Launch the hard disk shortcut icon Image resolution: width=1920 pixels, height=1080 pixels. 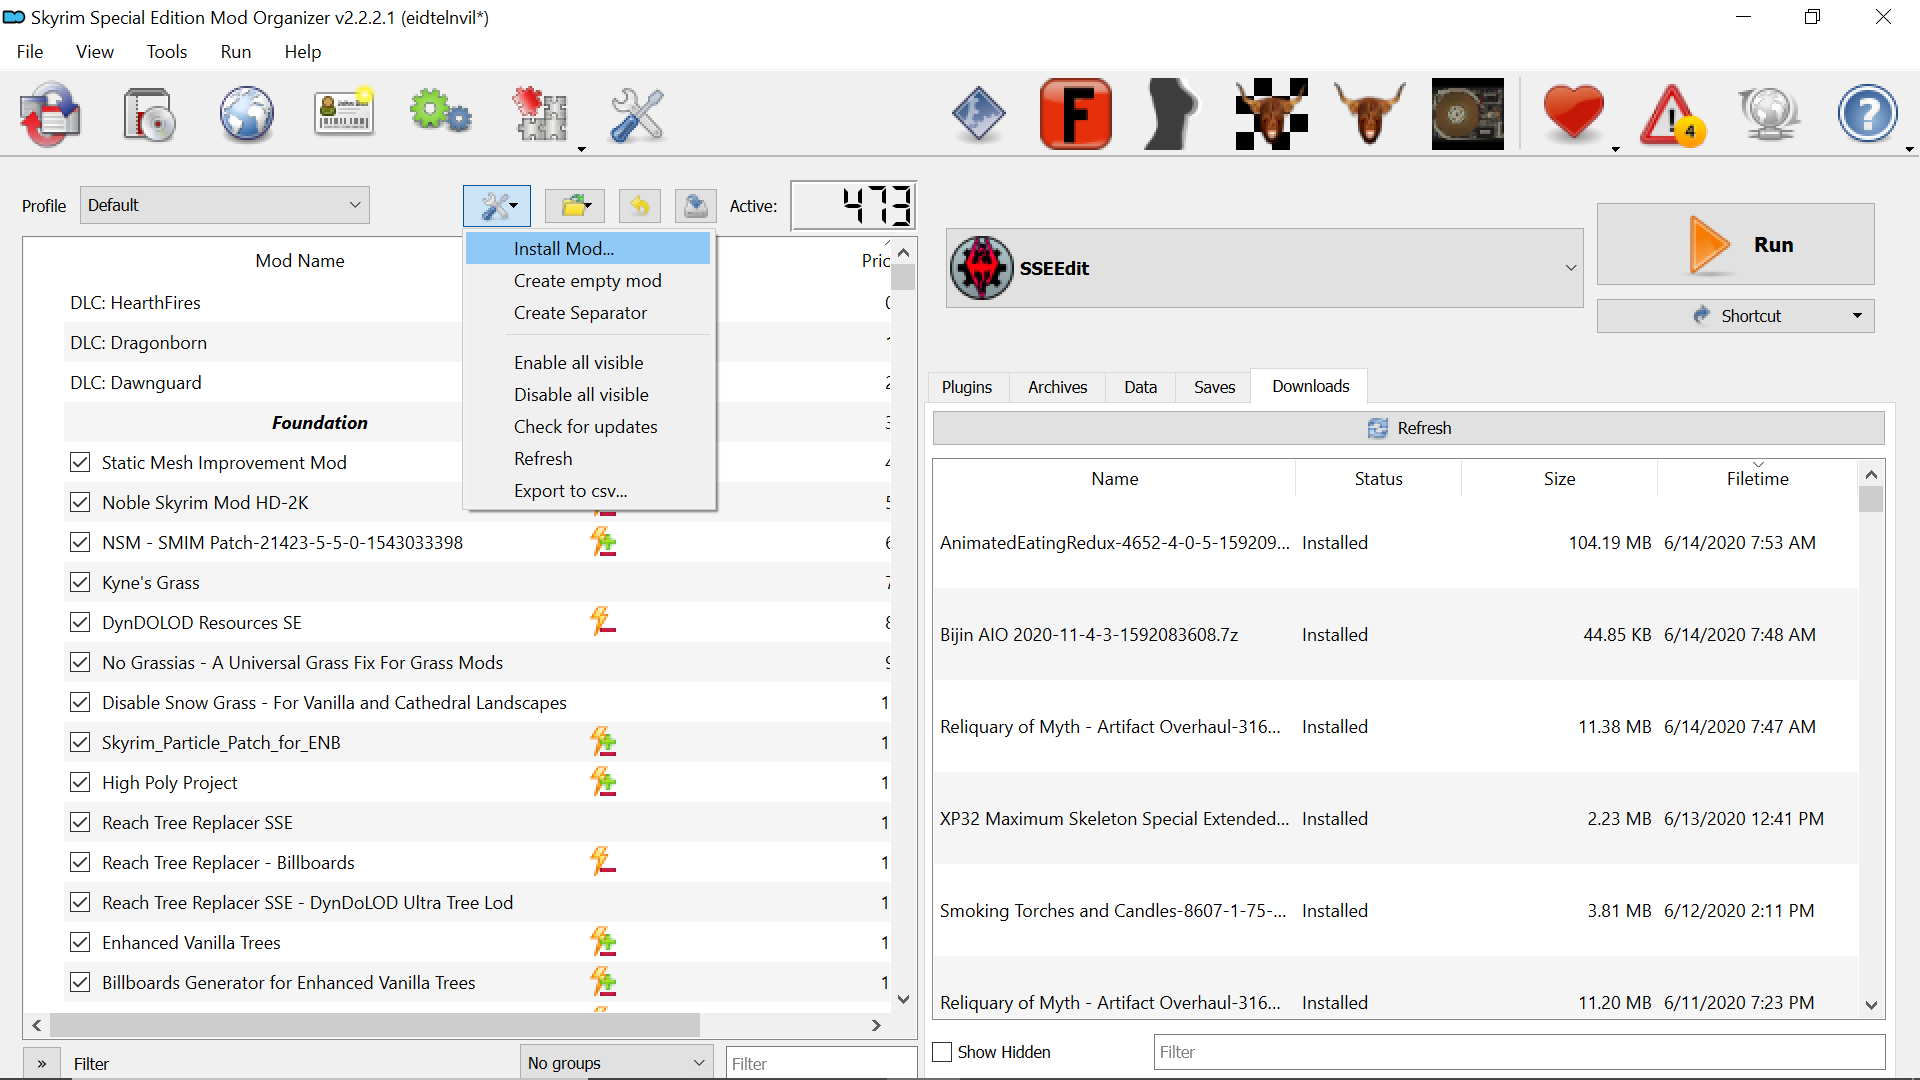[1467, 114]
